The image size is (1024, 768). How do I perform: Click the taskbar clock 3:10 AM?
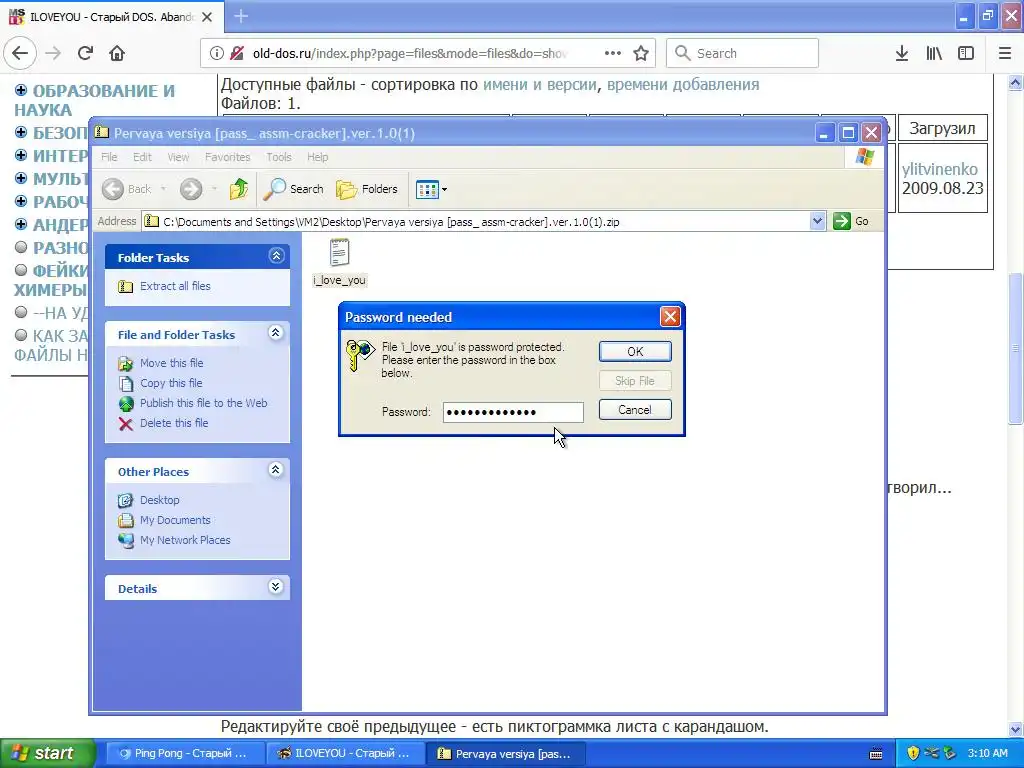click(x=987, y=753)
